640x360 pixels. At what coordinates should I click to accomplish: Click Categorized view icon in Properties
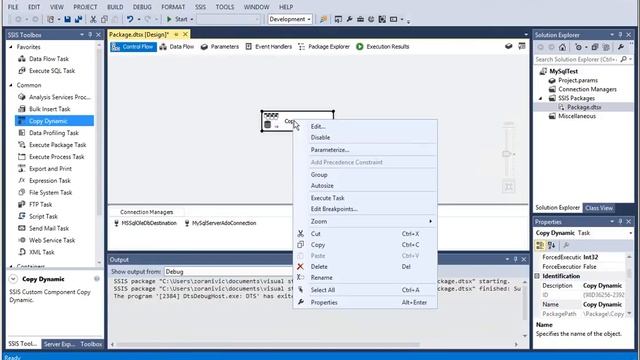pos(540,245)
